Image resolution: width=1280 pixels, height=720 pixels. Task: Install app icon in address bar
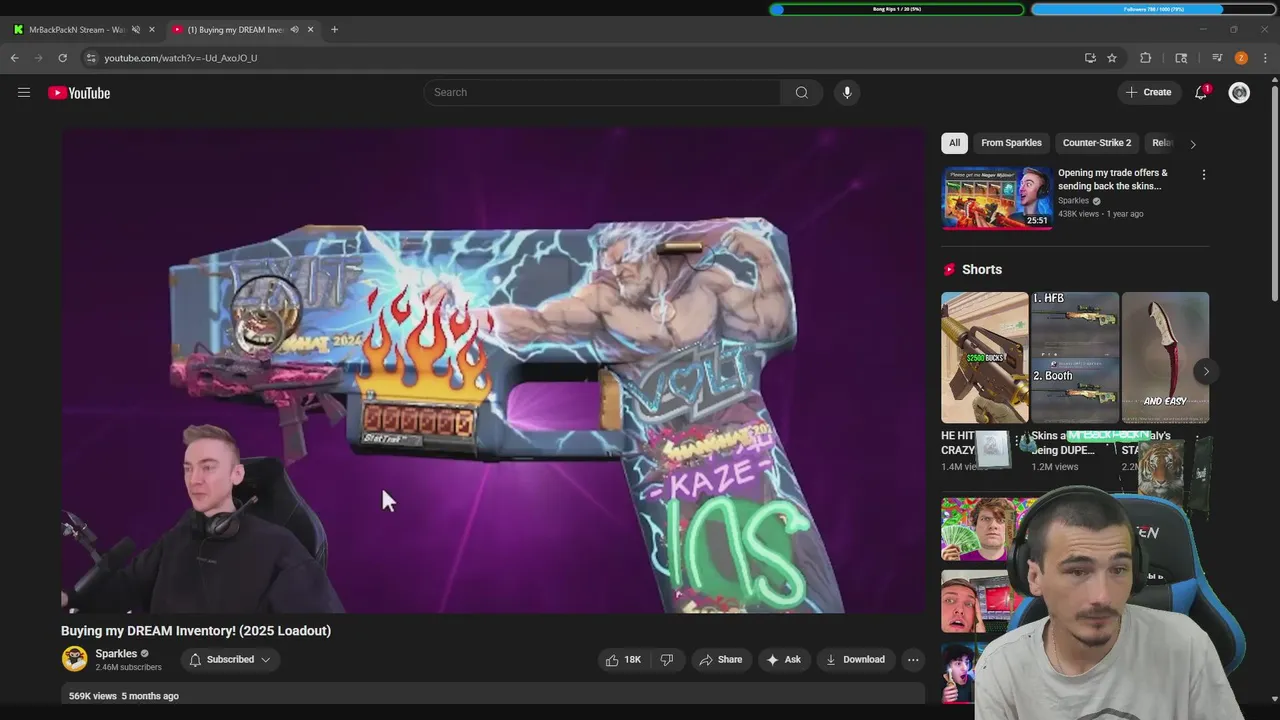(1090, 58)
